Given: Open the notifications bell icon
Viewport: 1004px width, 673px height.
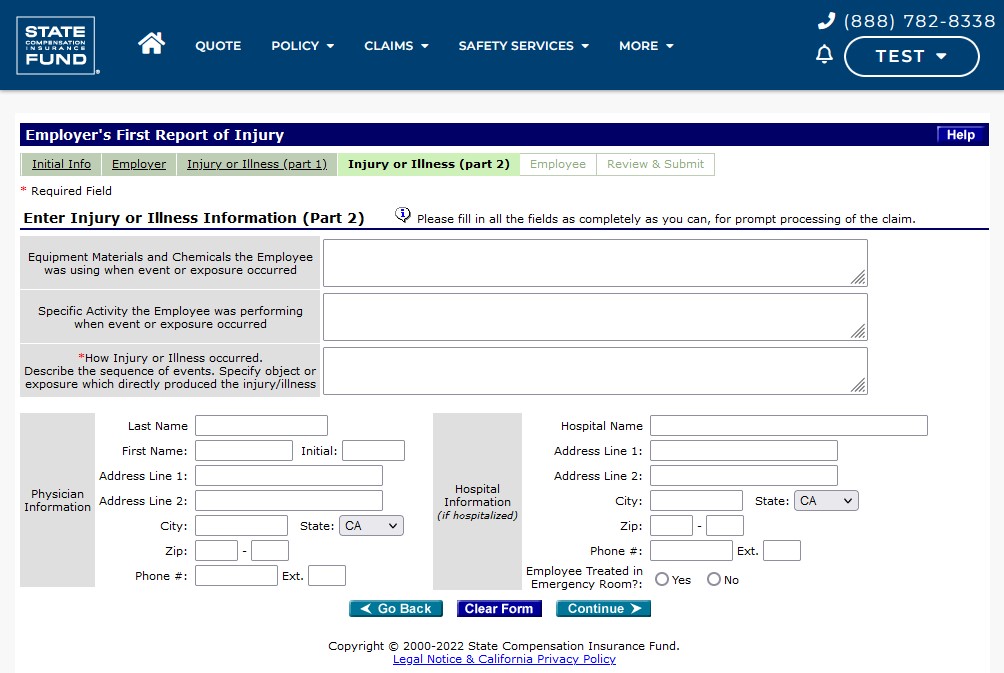Looking at the screenshot, I should coord(824,55).
